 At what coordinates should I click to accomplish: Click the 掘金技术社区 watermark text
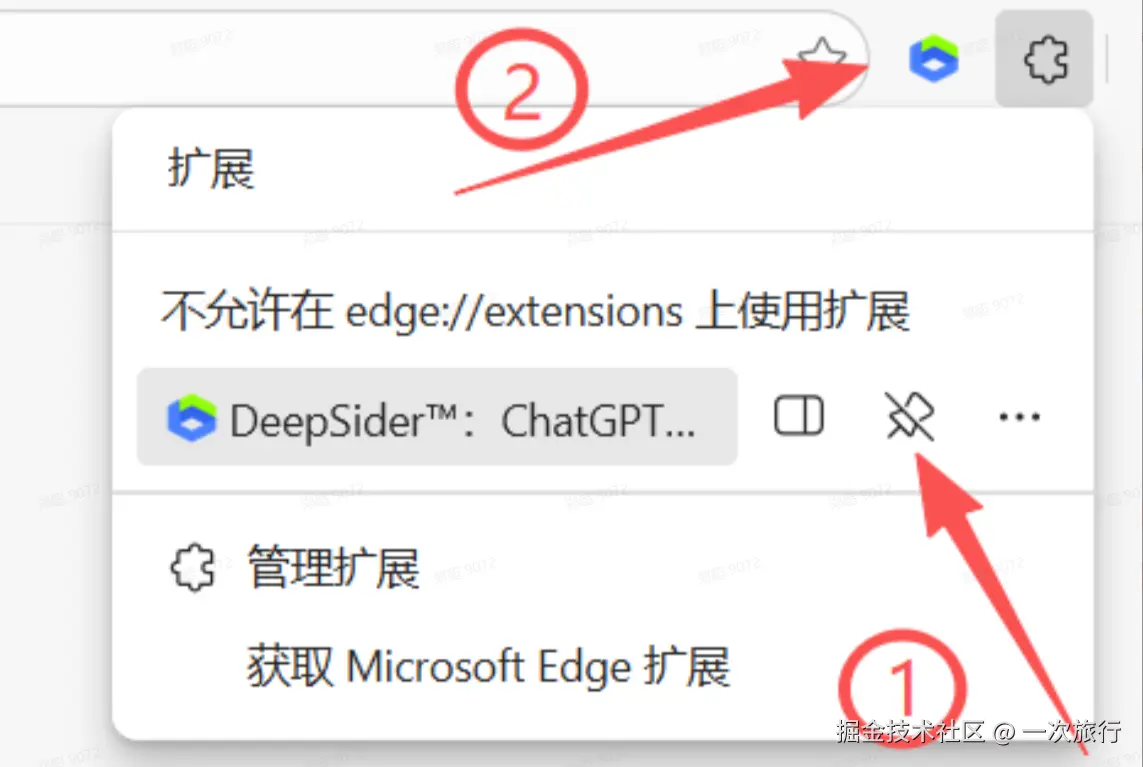[910, 731]
